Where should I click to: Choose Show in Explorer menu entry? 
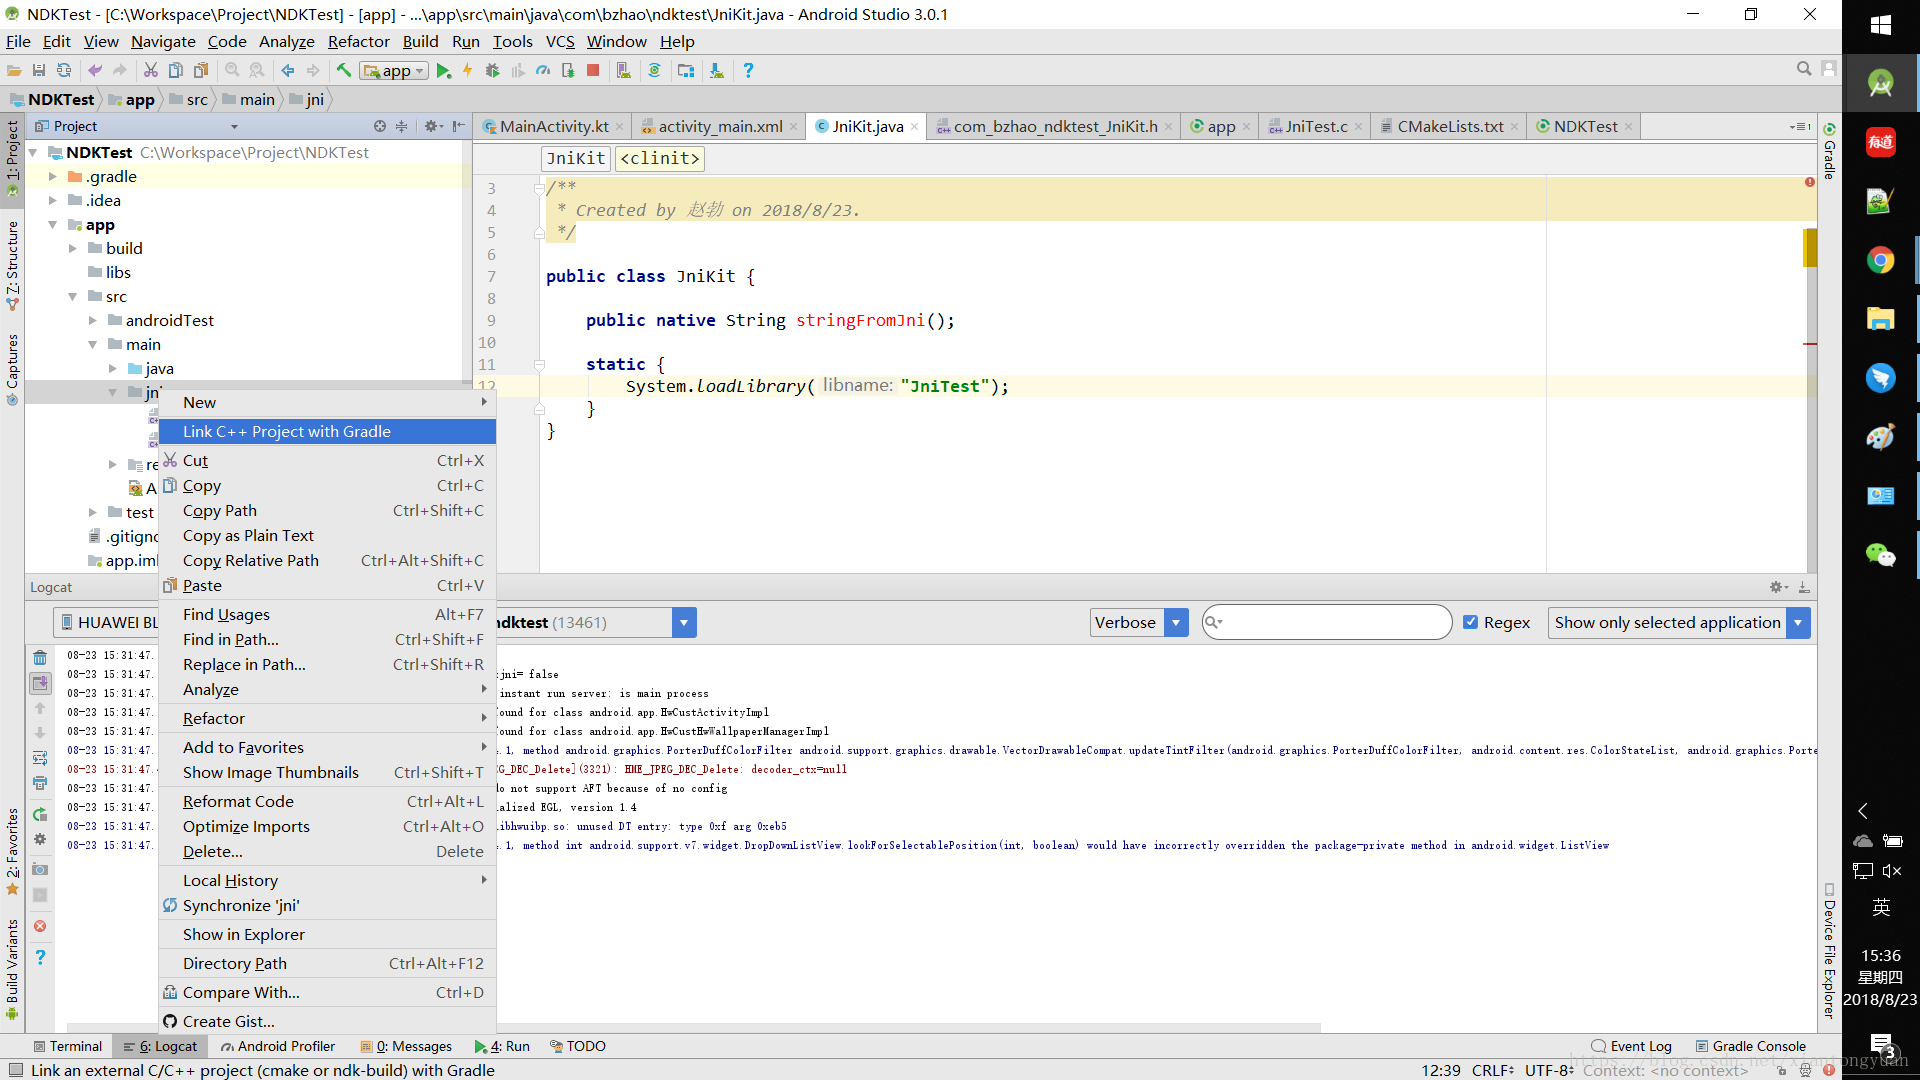click(327, 934)
